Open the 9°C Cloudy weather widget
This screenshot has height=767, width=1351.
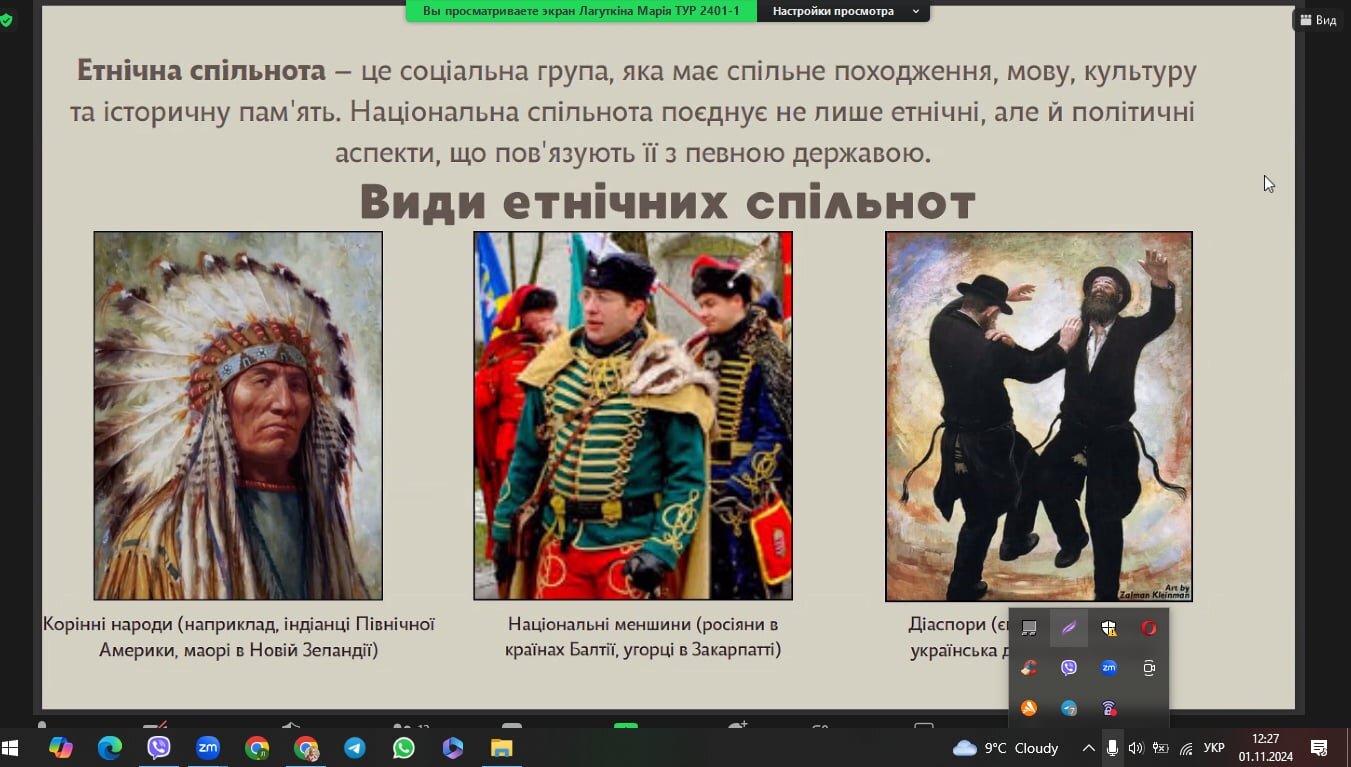tap(1006, 748)
